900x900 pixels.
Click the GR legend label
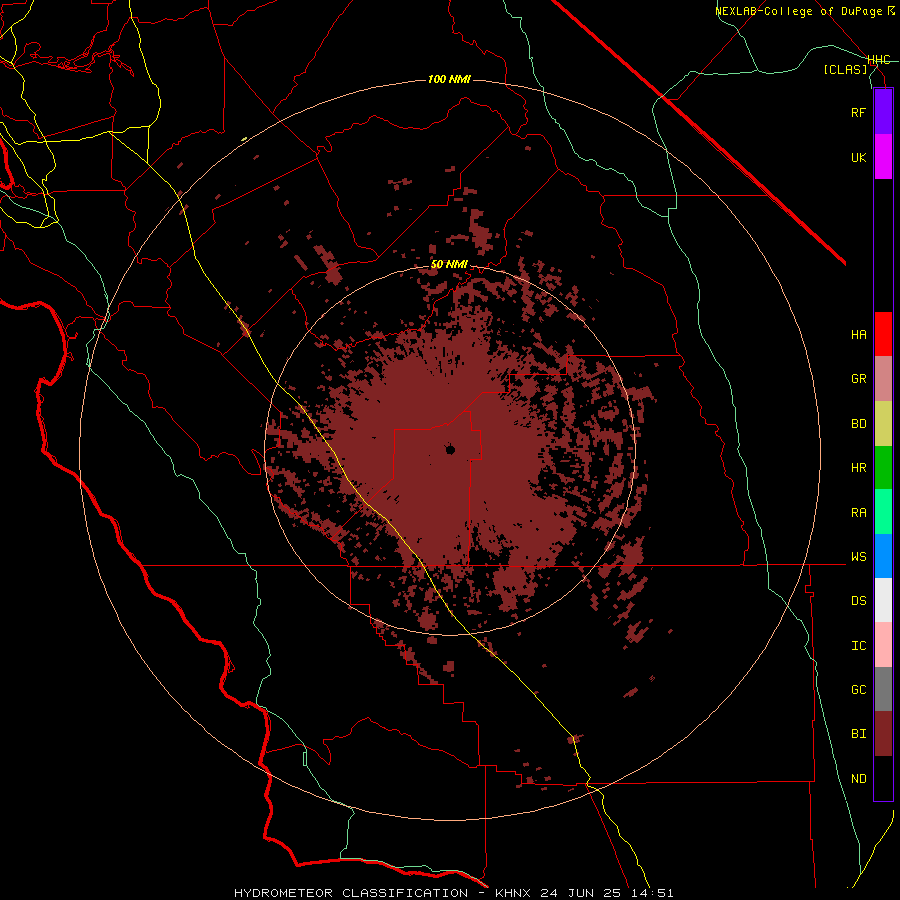(858, 379)
